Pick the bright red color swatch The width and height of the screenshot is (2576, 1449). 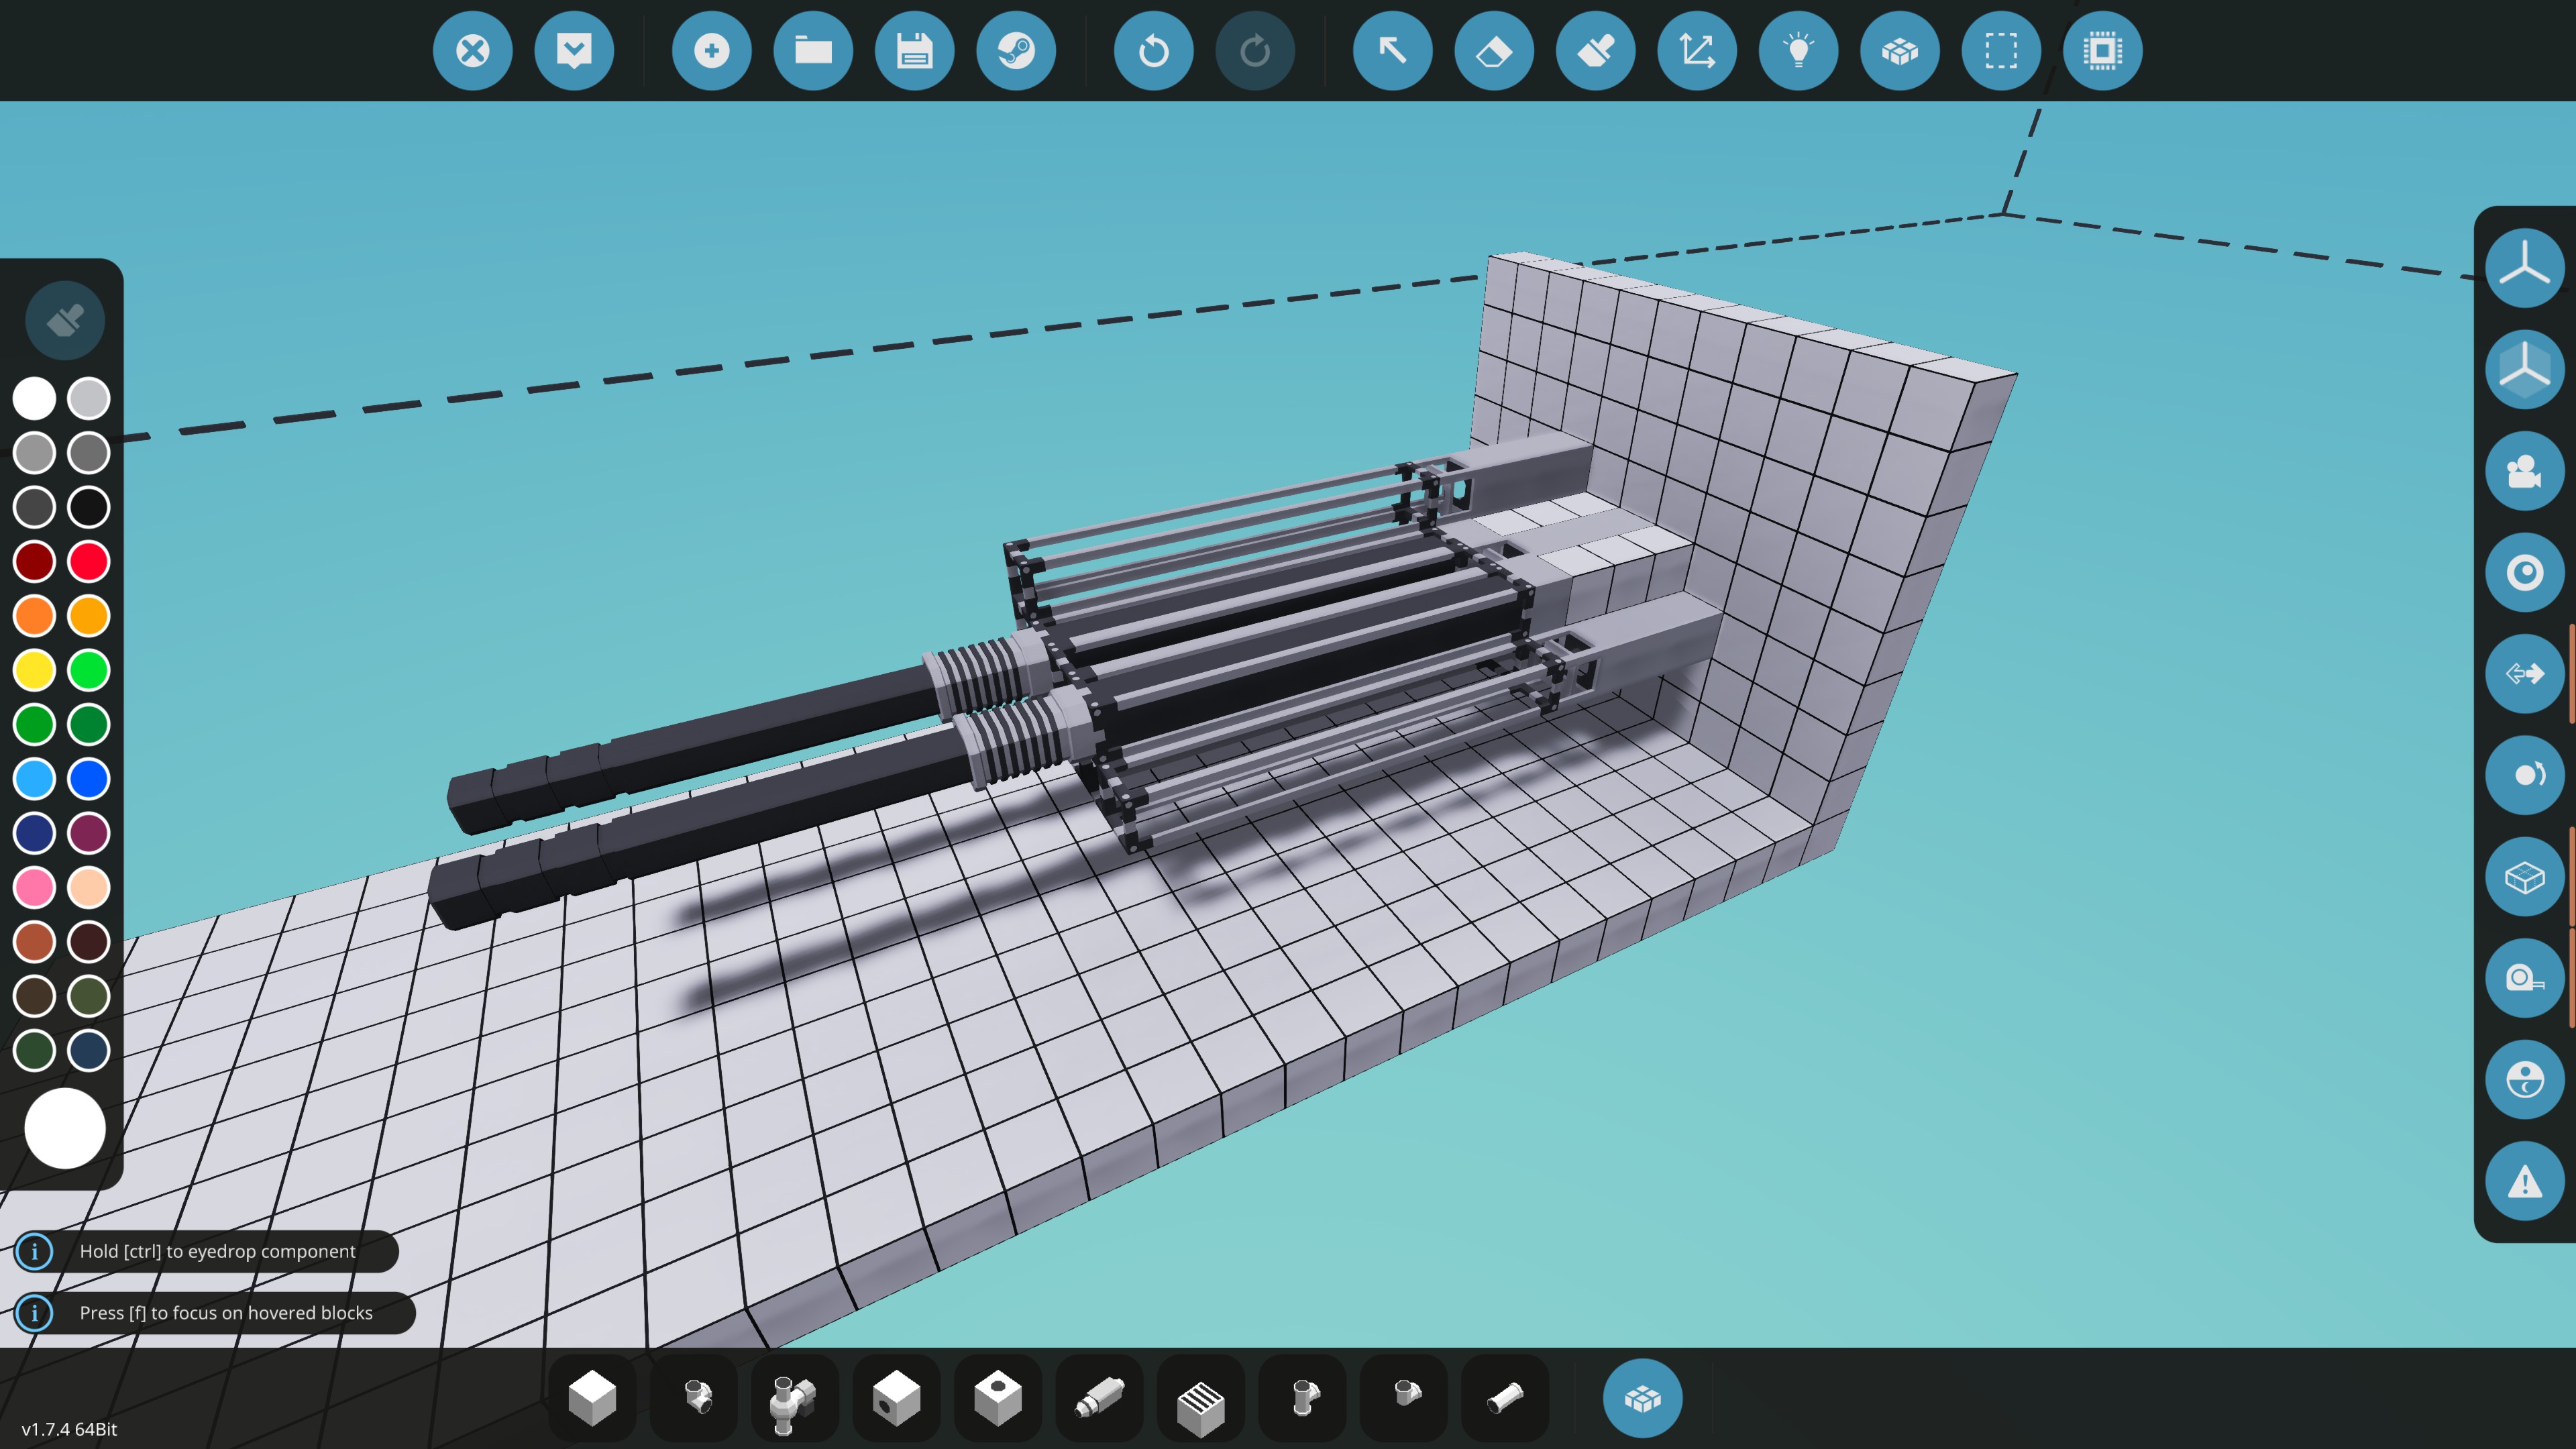[89, 561]
